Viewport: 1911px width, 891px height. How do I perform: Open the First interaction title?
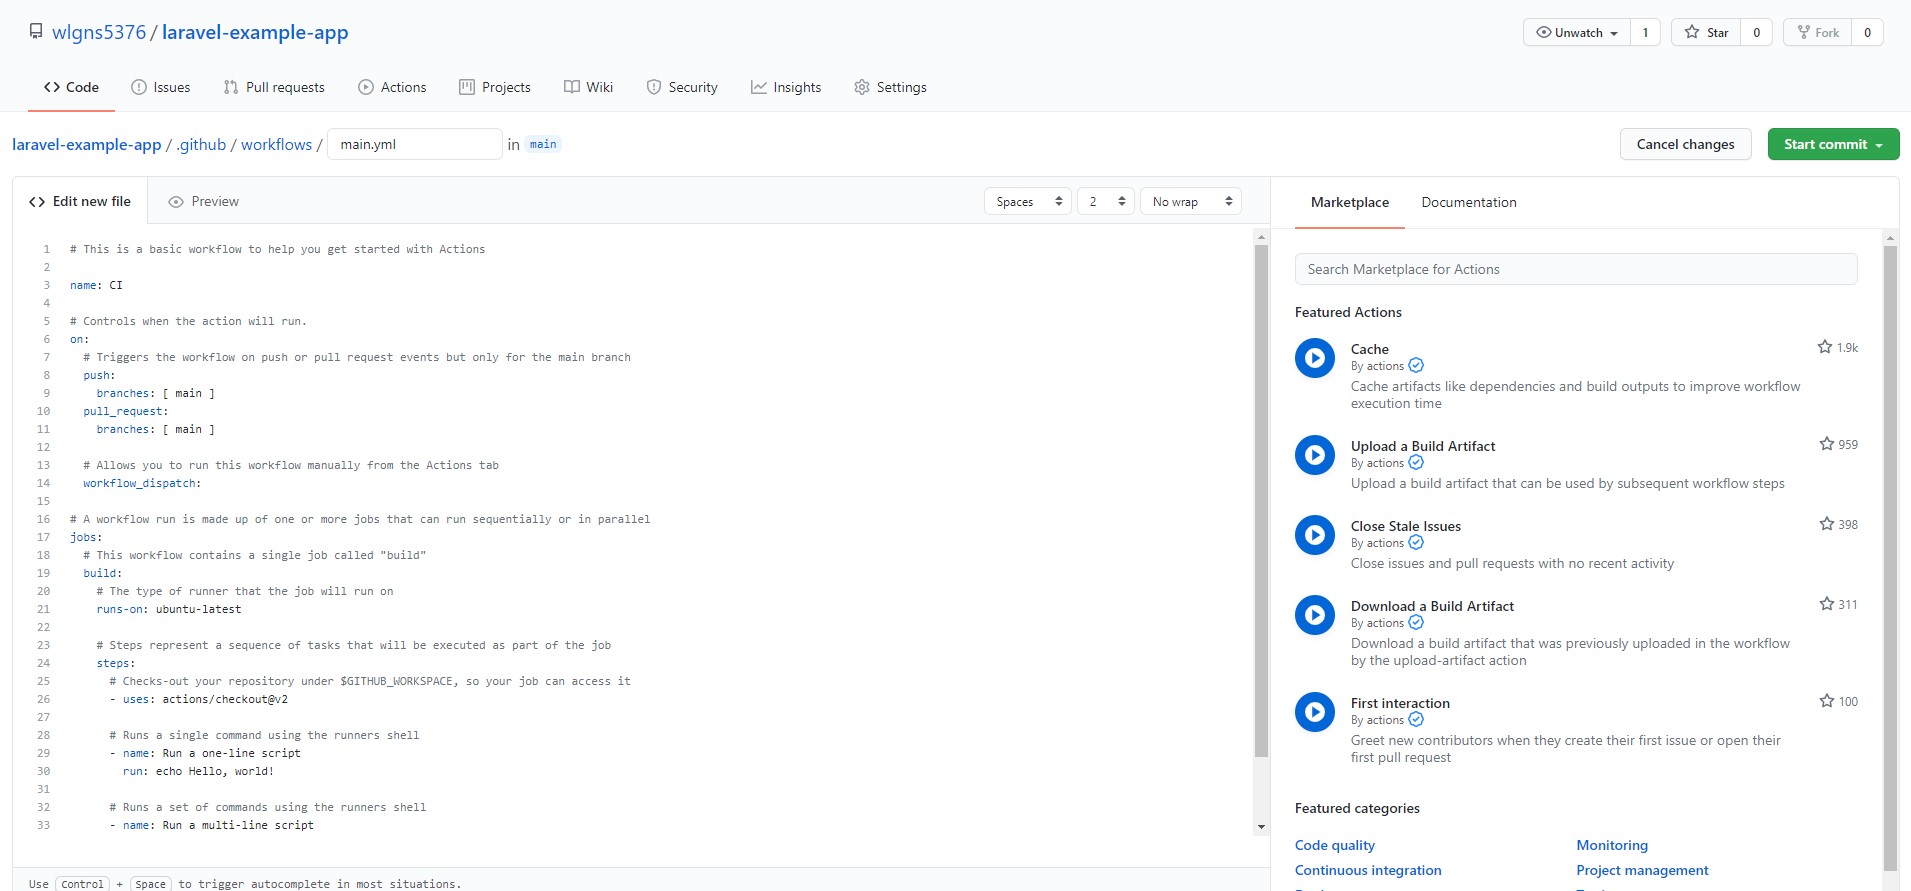[1400, 703]
